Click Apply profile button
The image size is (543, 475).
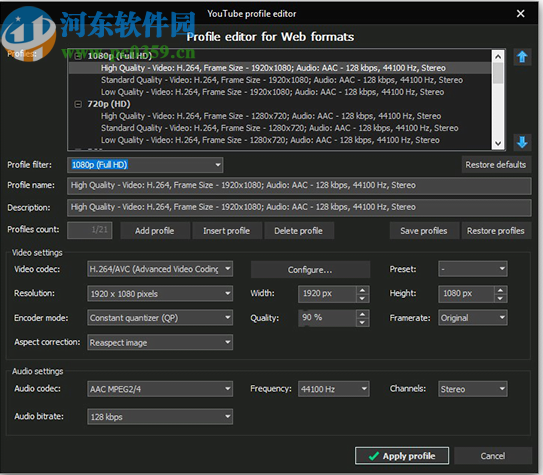pos(402,456)
